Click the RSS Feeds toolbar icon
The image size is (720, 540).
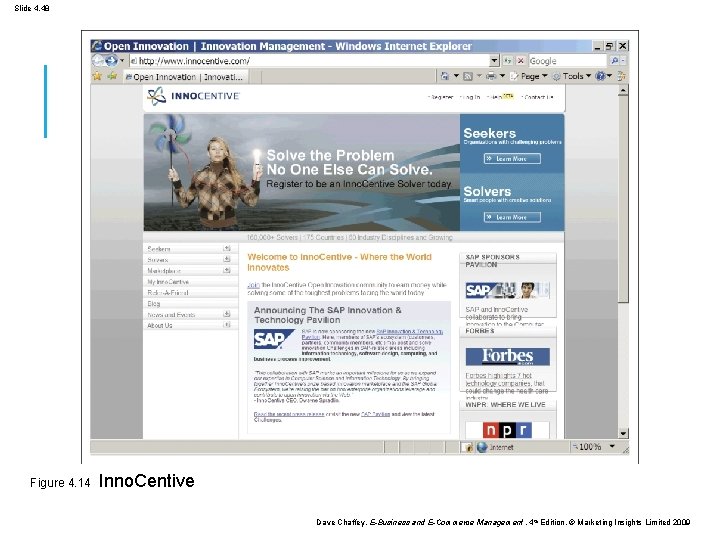(468, 76)
